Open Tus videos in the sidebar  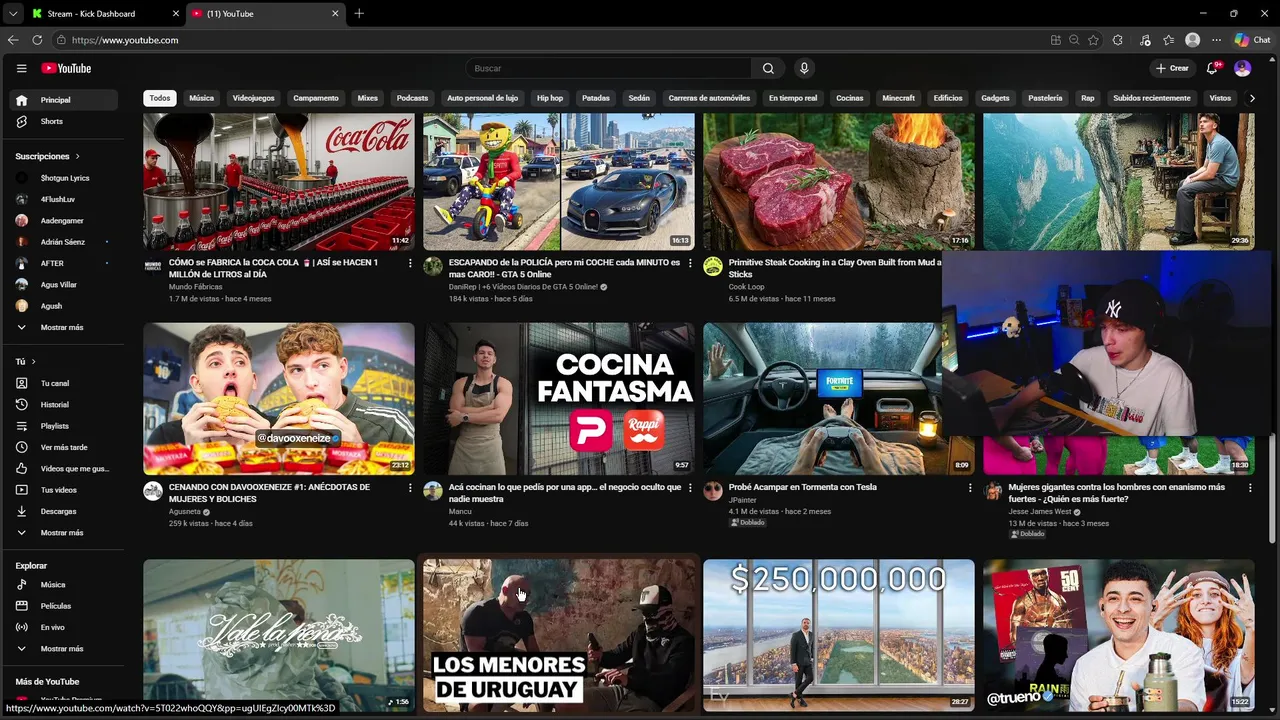64,490
